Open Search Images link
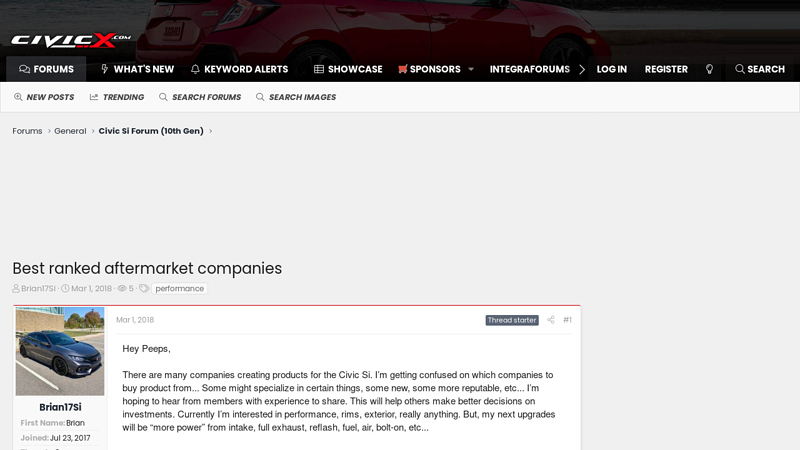The image size is (800, 450). tap(296, 97)
